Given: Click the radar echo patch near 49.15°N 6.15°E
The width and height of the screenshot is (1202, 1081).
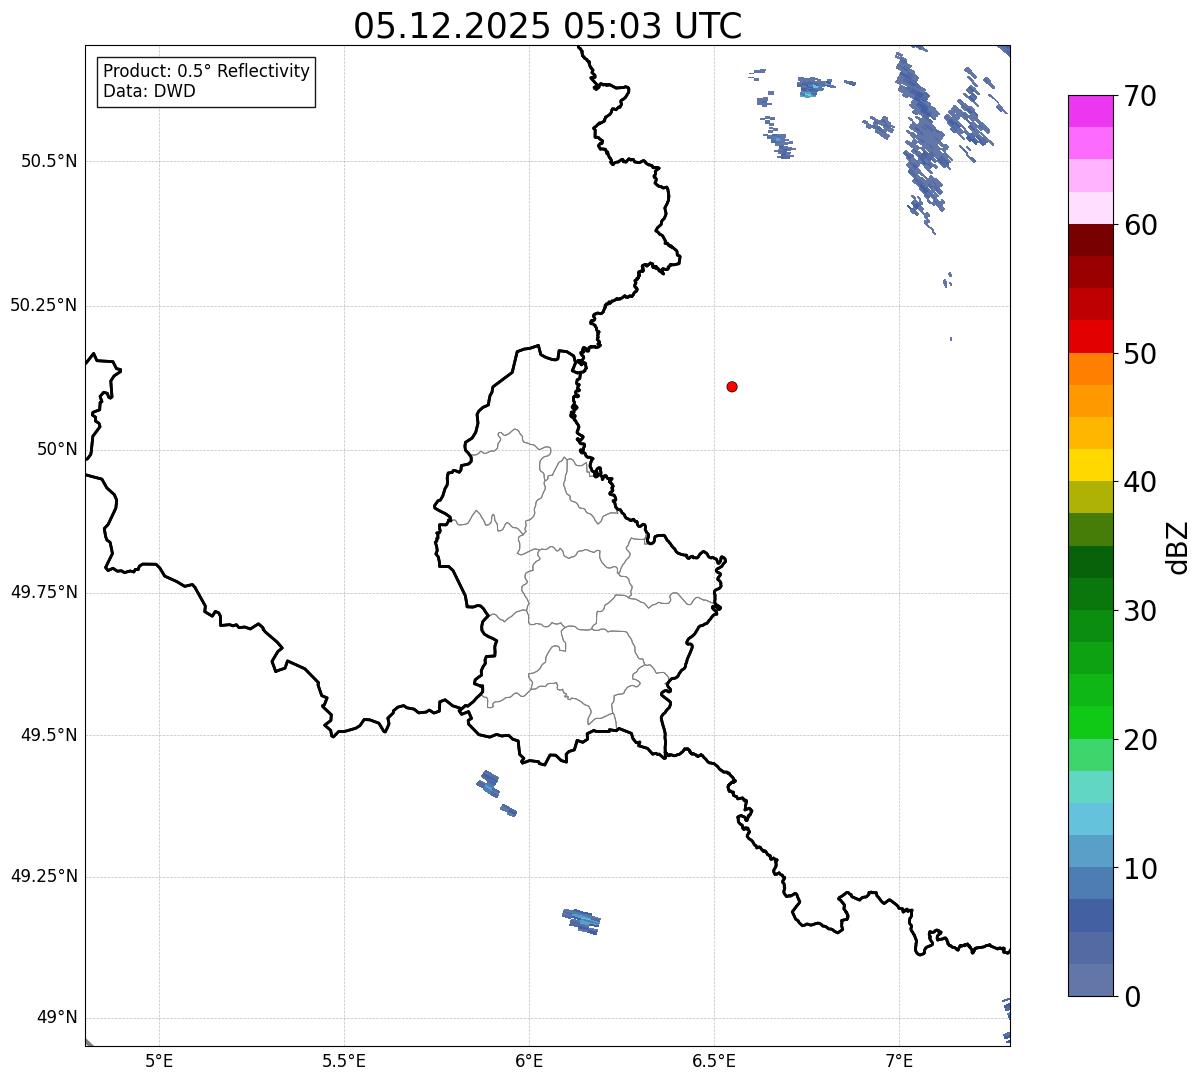Looking at the screenshot, I should (582, 921).
